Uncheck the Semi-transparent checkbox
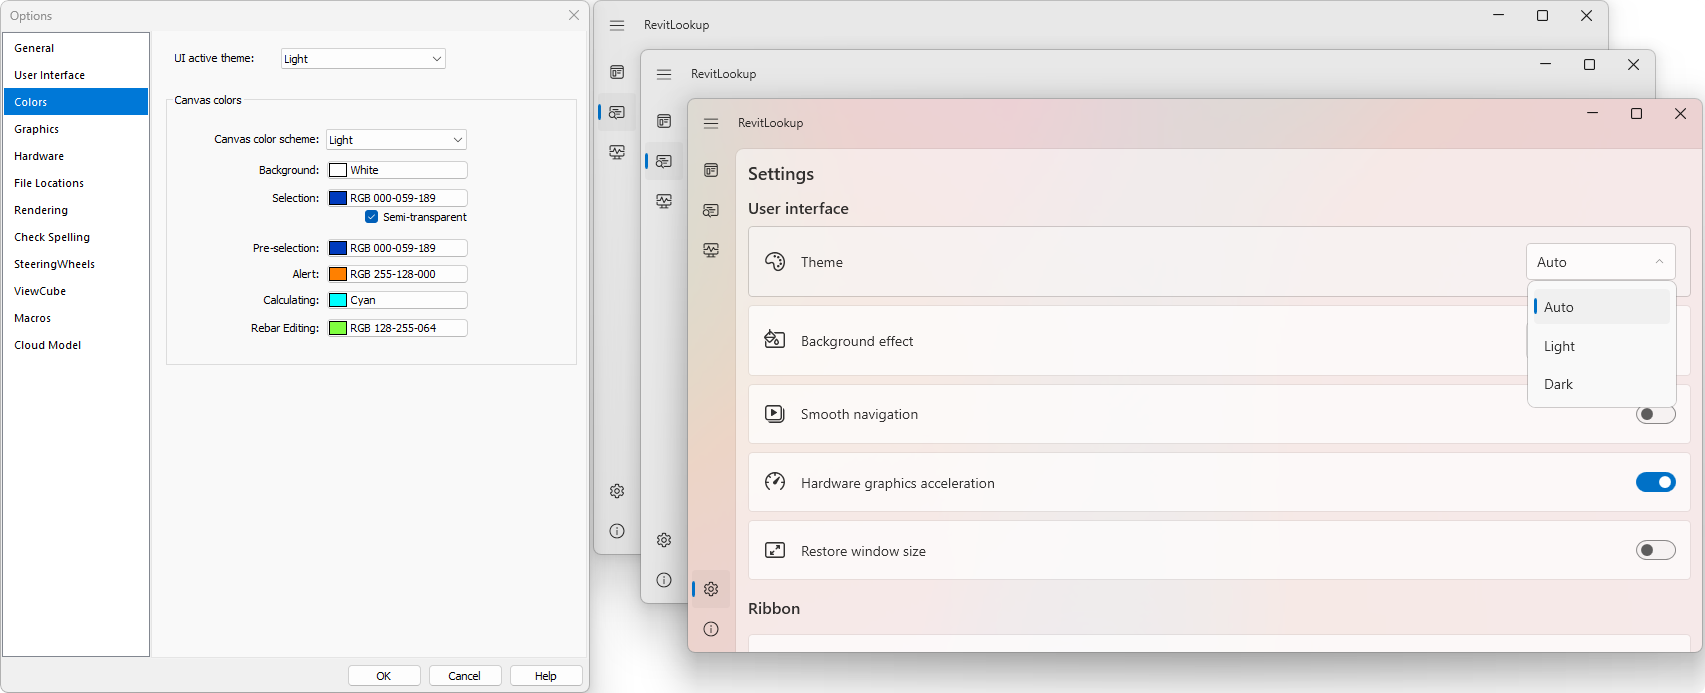This screenshot has height=693, width=1705. tap(372, 217)
